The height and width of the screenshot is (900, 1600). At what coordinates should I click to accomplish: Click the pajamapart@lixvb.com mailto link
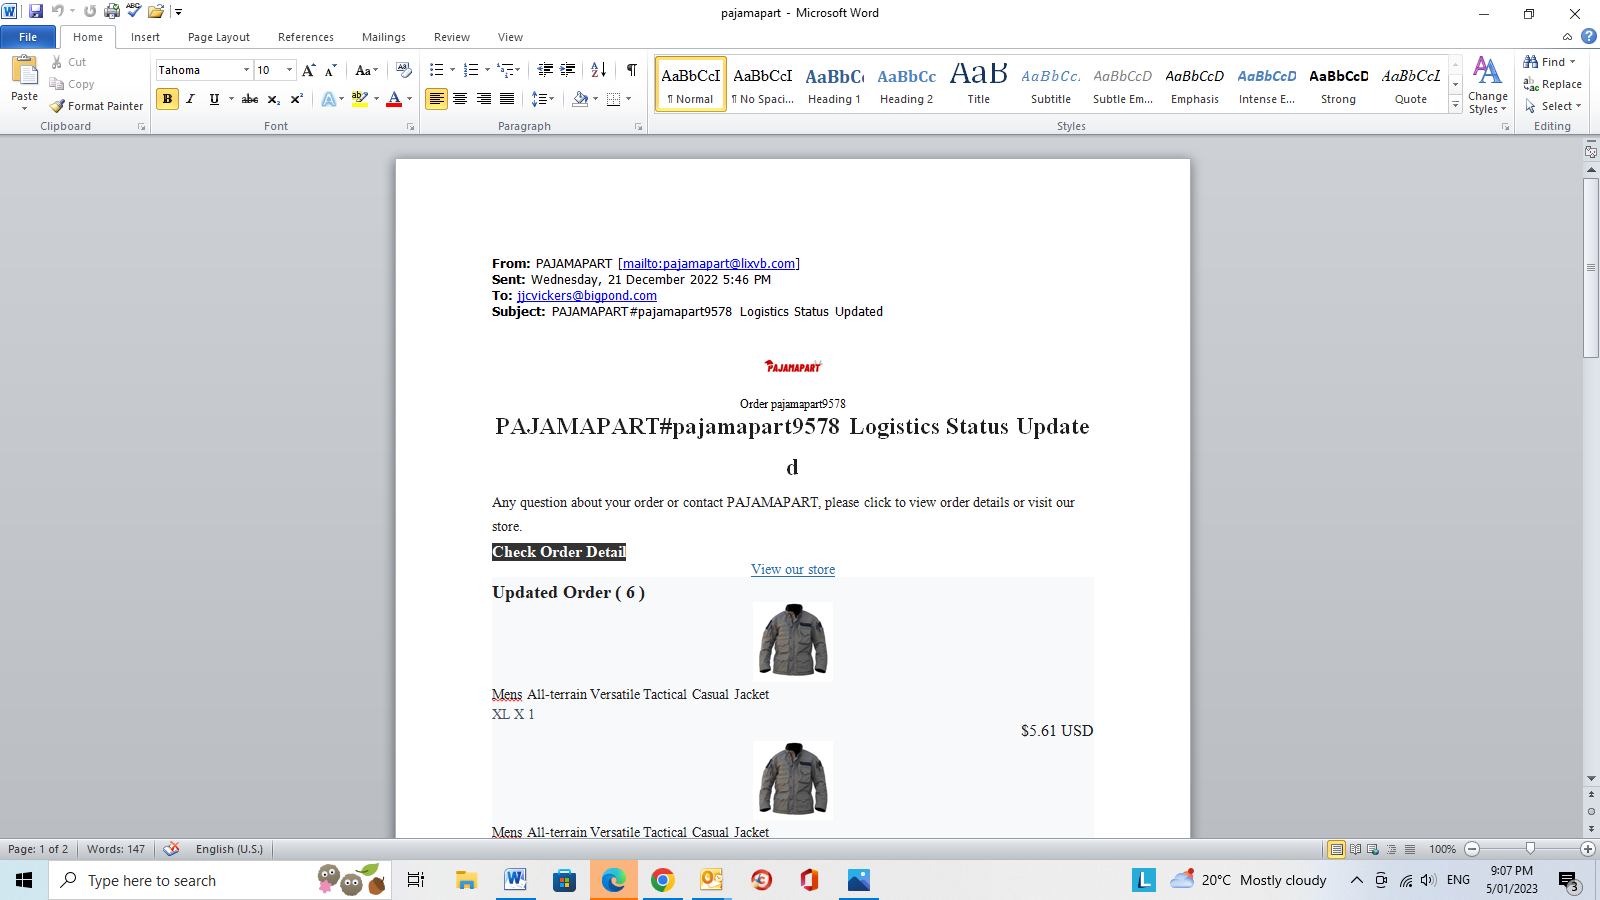709,264
